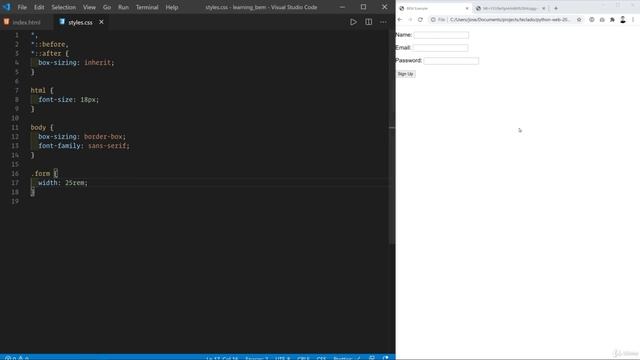This screenshot has height=360, width=640.
Task: Click the Password input field
Action: tap(451, 61)
